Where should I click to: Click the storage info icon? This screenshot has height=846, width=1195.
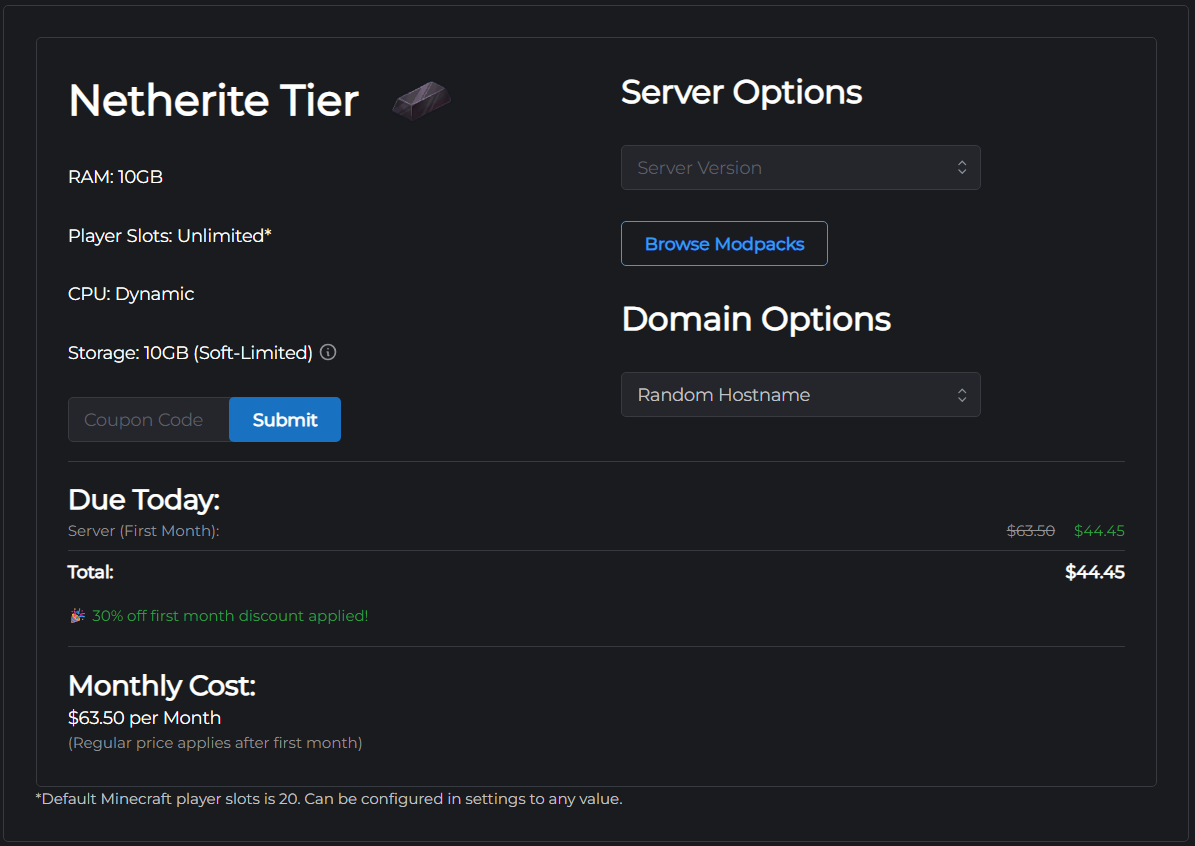pyautogui.click(x=328, y=352)
